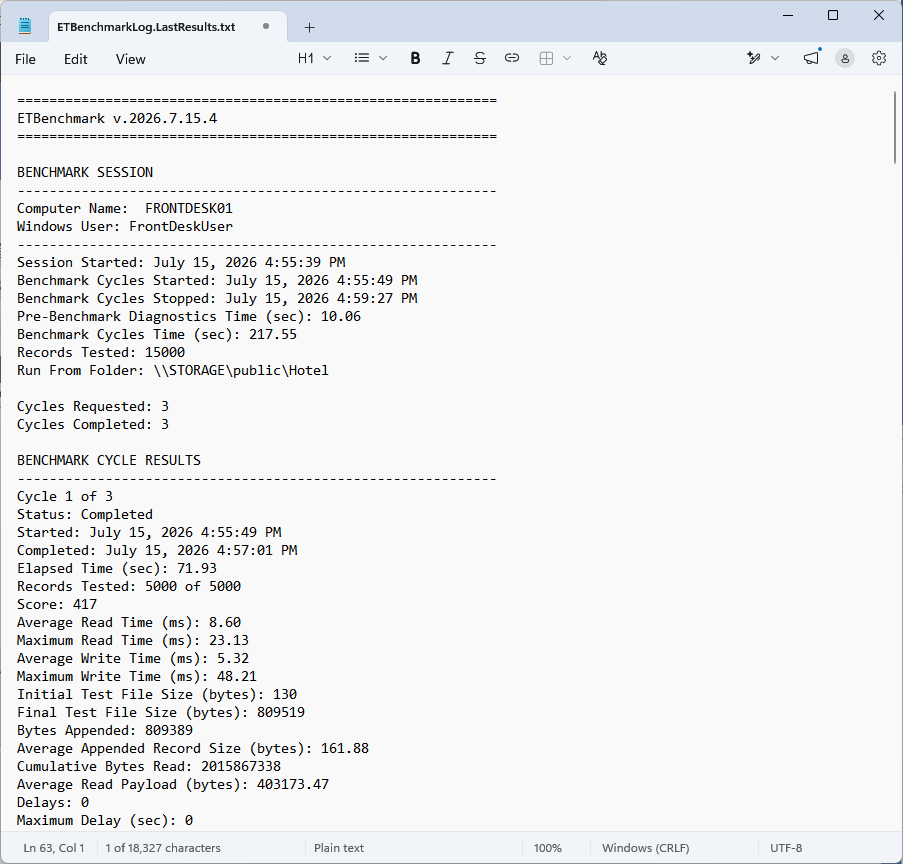Click the Windows (CRLF) line ending indicator

[x=646, y=848]
